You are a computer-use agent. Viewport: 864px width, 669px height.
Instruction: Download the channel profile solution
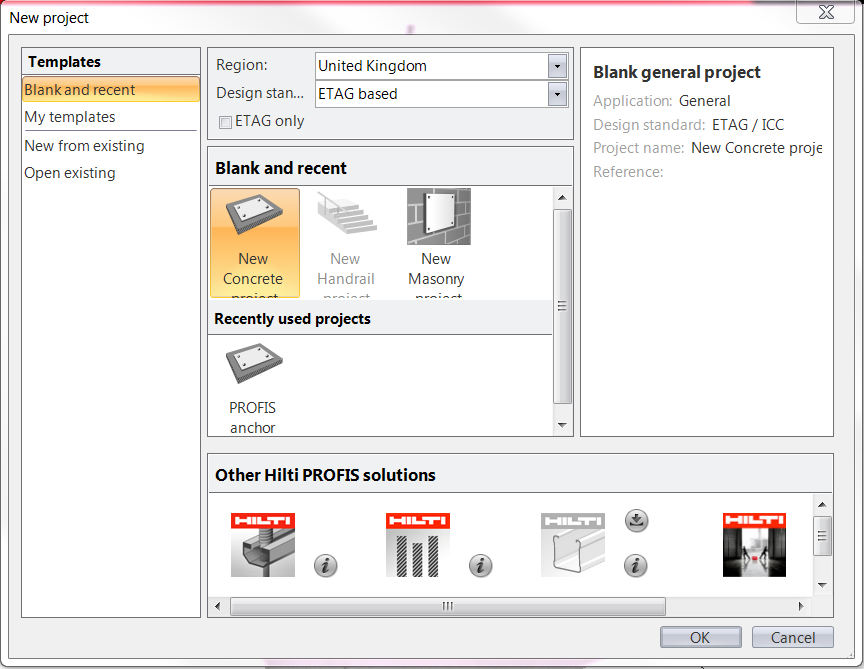coord(636,521)
